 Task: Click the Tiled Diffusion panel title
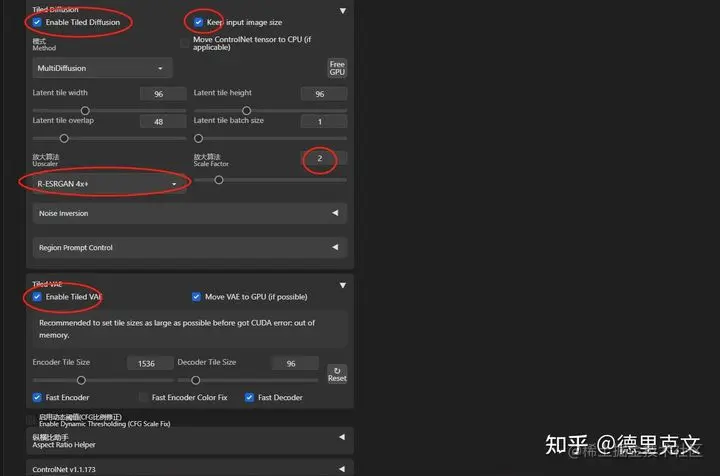(55, 9)
